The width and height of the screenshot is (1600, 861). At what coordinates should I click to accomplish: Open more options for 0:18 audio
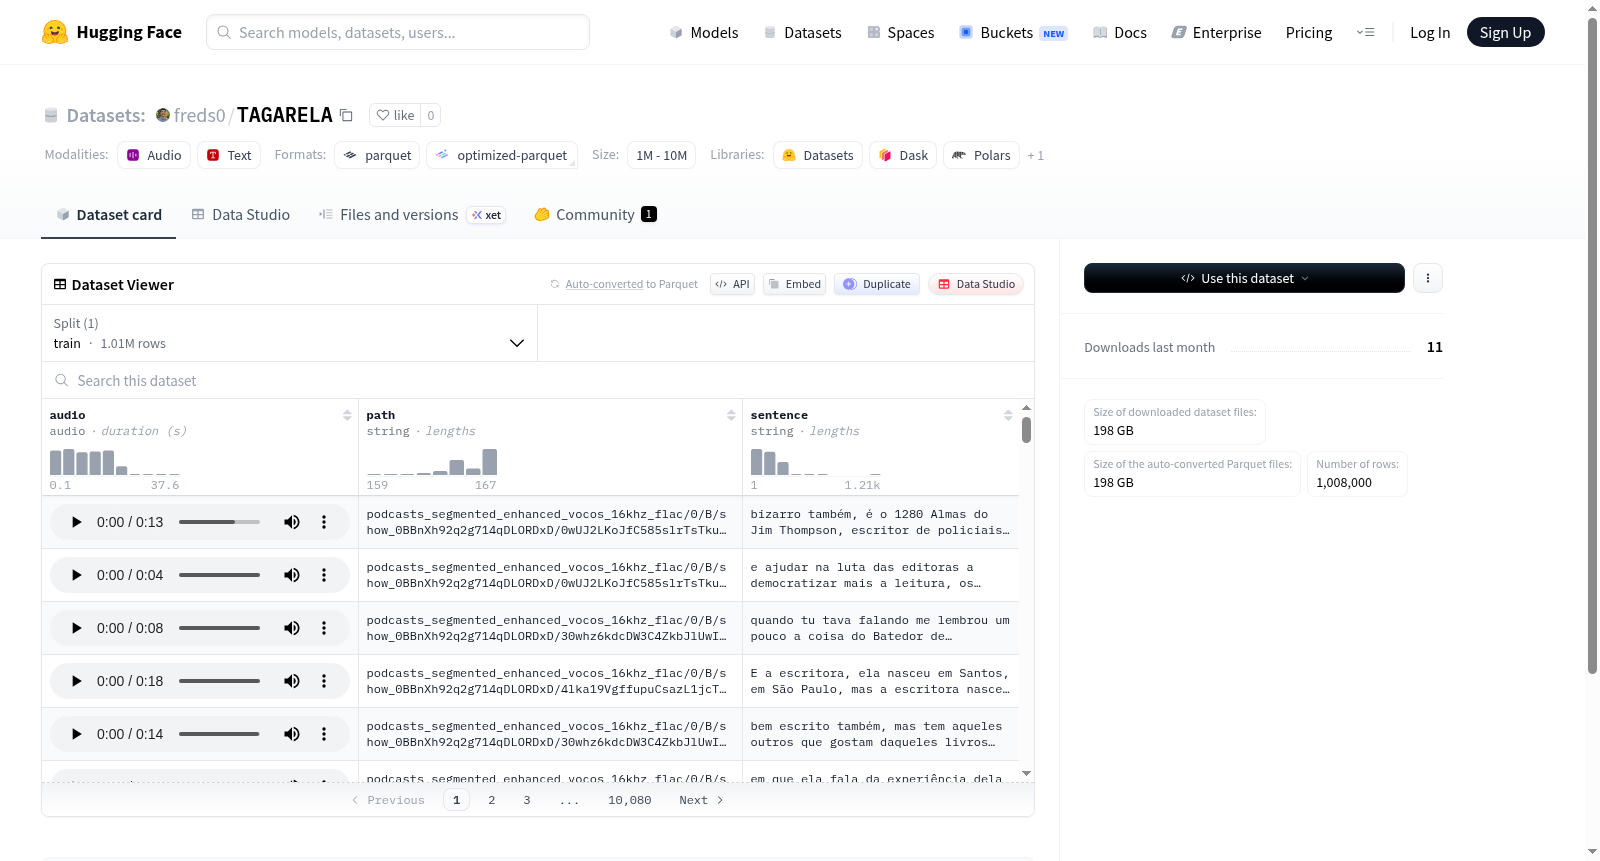(x=324, y=681)
